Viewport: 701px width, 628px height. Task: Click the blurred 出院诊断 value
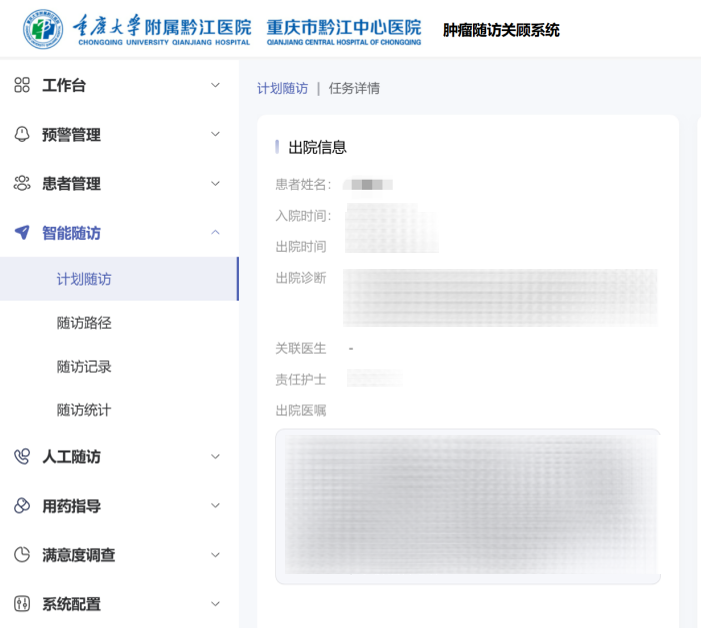coord(500,298)
